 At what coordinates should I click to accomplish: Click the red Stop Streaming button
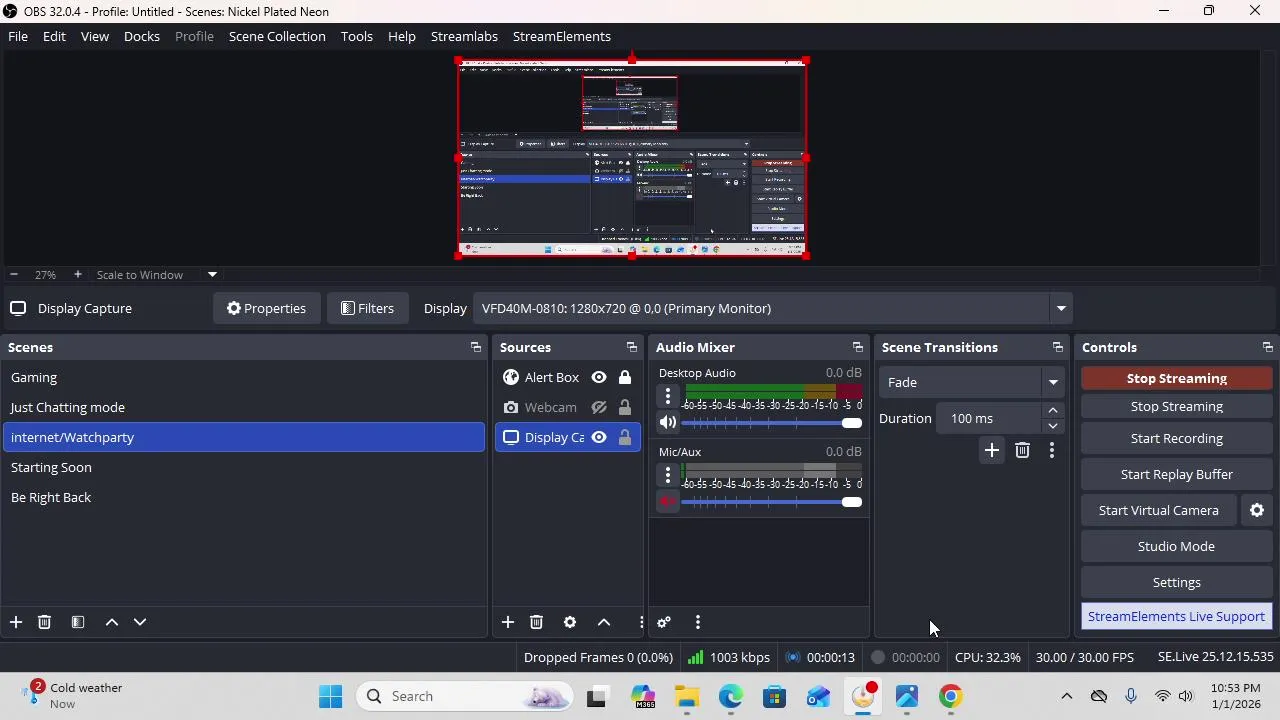click(x=1176, y=378)
